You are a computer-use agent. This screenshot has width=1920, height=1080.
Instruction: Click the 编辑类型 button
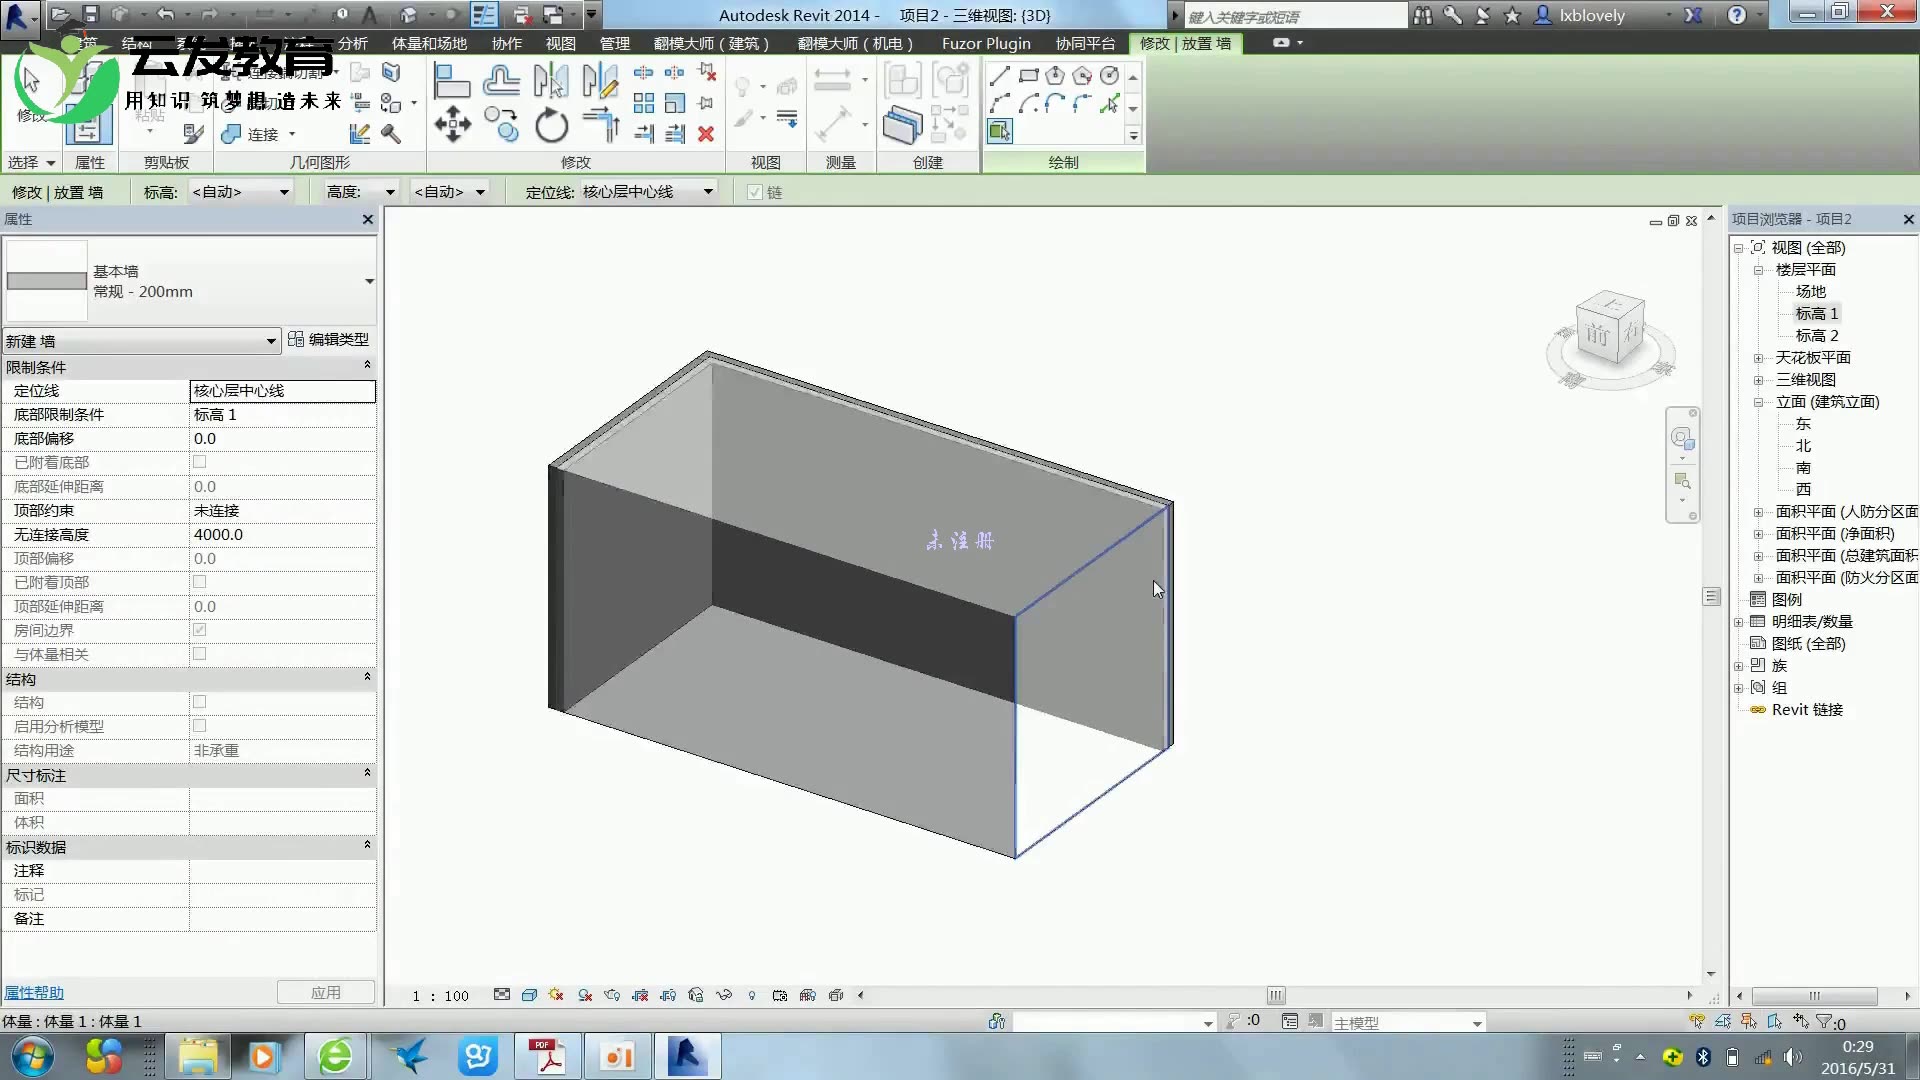point(329,340)
